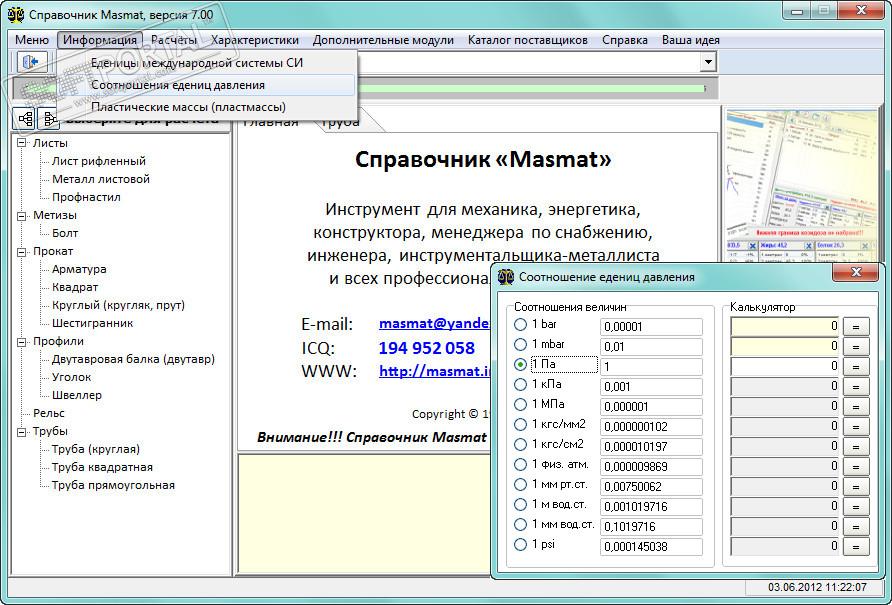
Task: Select the 1 Па radio button
Action: click(x=520, y=364)
